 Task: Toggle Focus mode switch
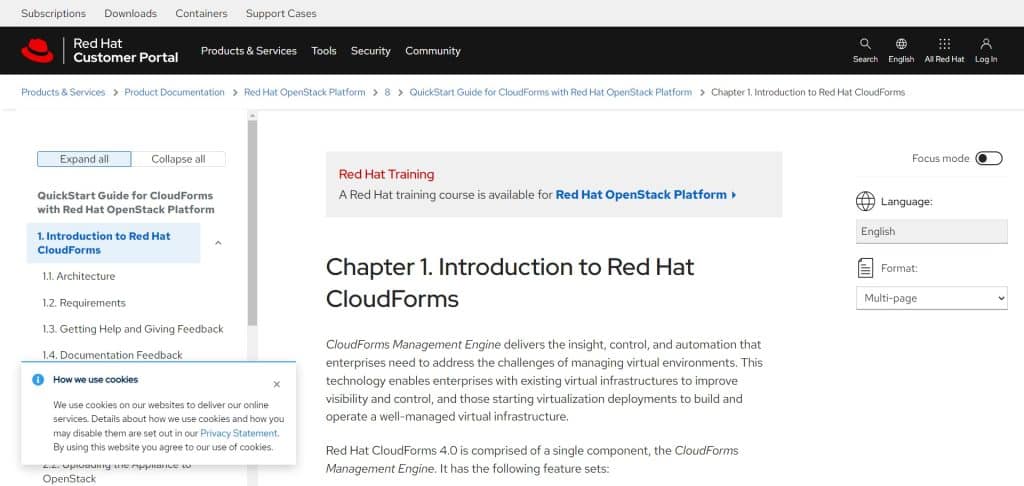coord(989,159)
